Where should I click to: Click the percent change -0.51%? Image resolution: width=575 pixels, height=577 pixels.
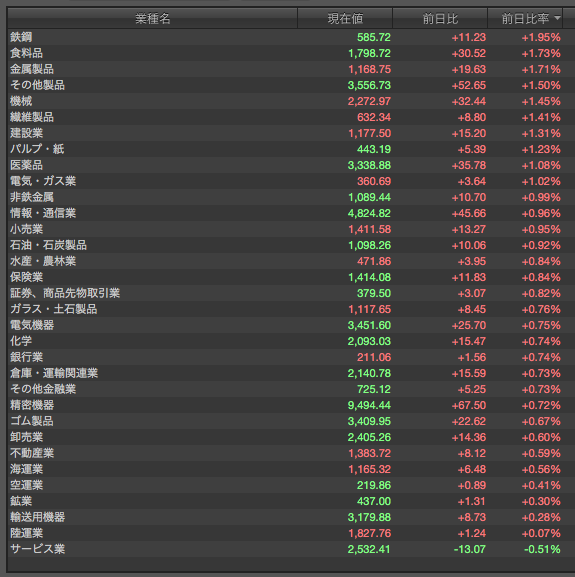click(x=542, y=549)
